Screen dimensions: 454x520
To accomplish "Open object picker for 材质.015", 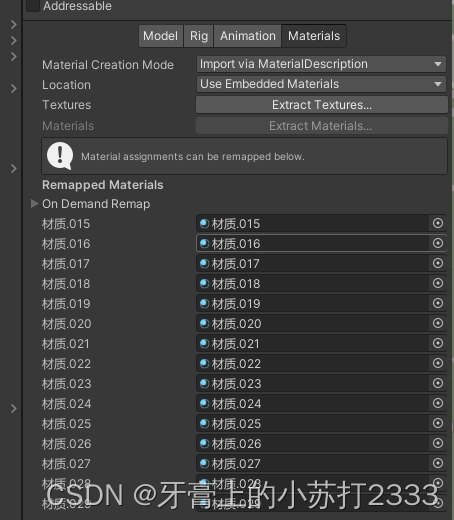I will (438, 223).
